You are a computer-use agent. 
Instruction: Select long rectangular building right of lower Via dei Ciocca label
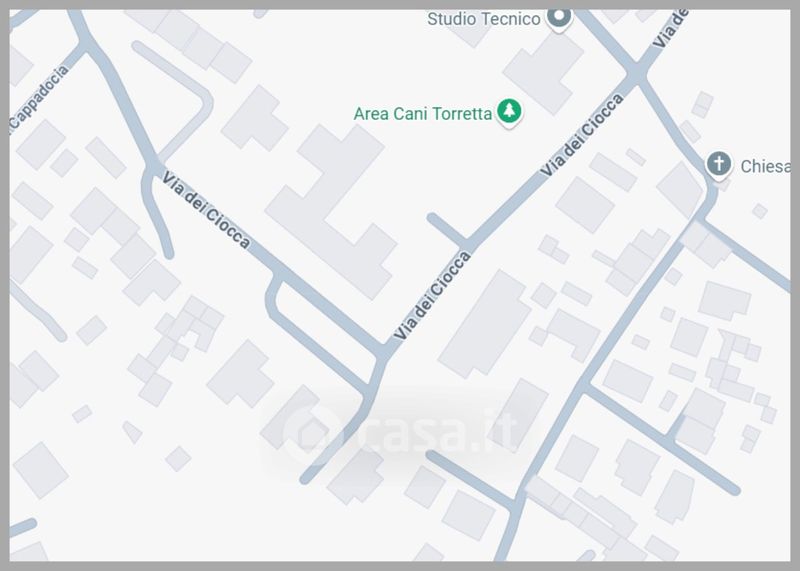coord(485,325)
